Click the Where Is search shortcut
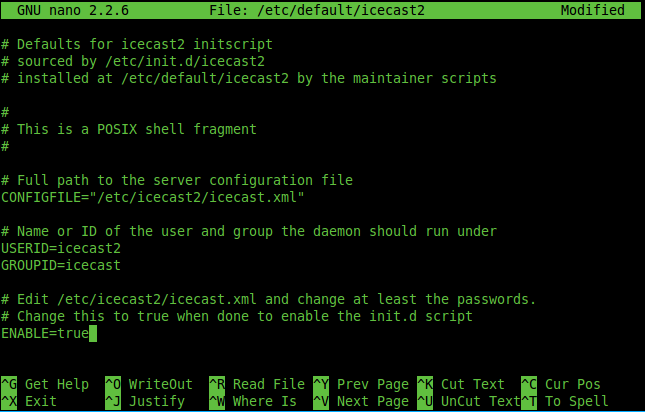645x412 pixels. [x=264, y=401]
